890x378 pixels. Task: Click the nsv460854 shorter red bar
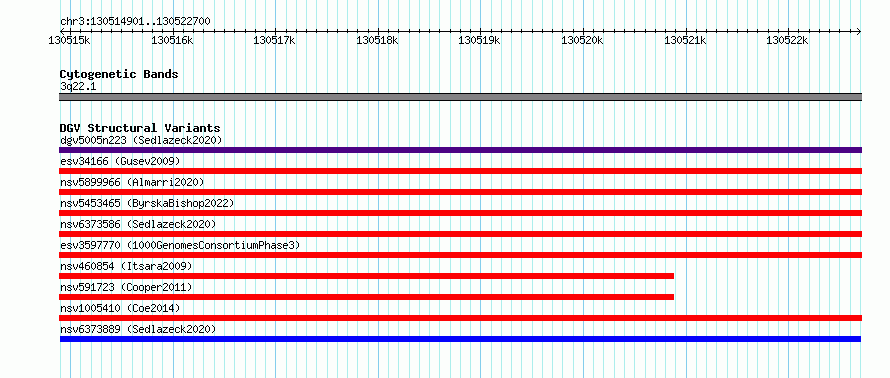(x=367, y=276)
